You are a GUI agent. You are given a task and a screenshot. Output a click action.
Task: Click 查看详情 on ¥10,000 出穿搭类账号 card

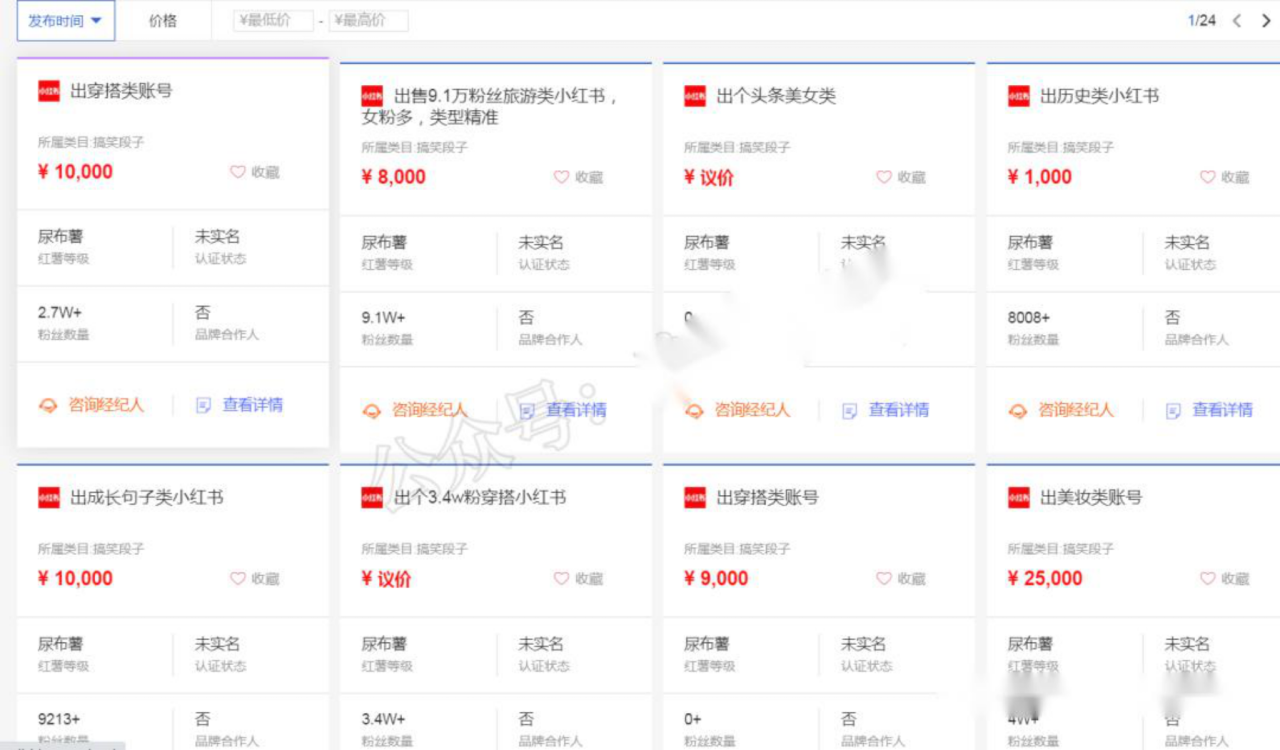point(252,405)
